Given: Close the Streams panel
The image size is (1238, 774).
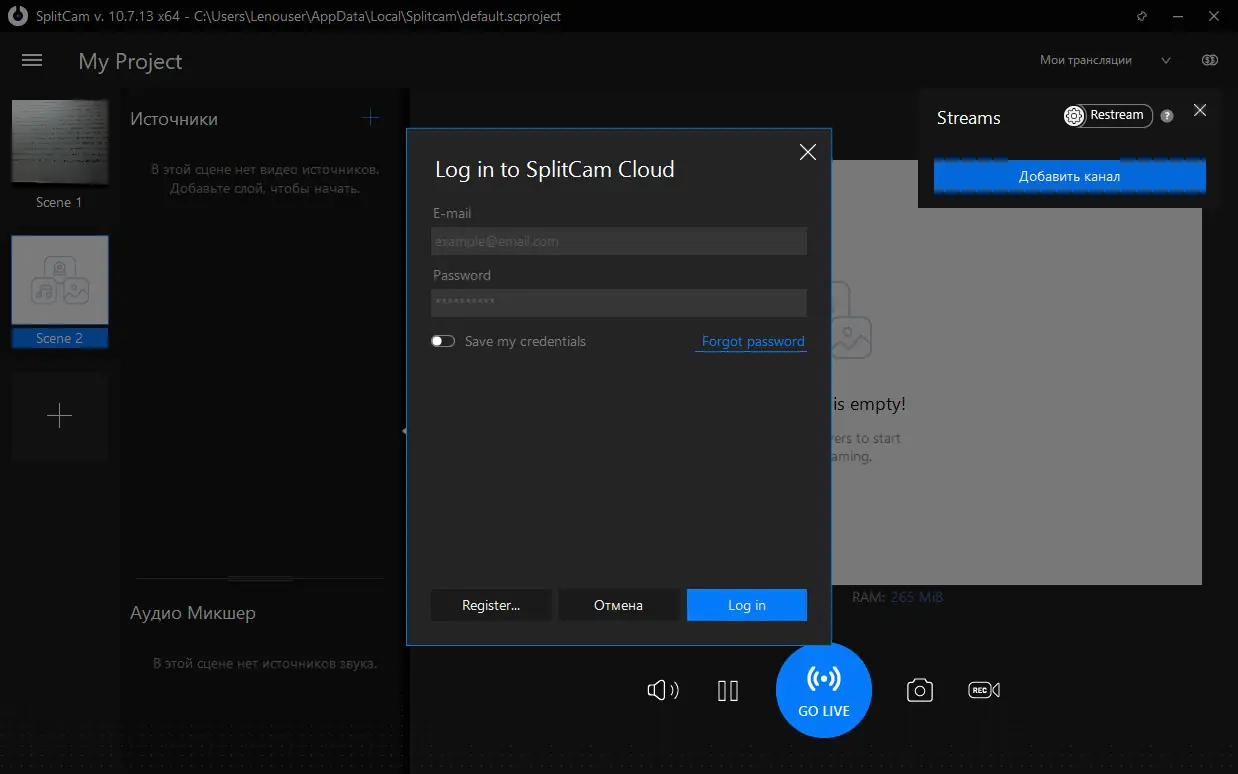Looking at the screenshot, I should [1200, 110].
